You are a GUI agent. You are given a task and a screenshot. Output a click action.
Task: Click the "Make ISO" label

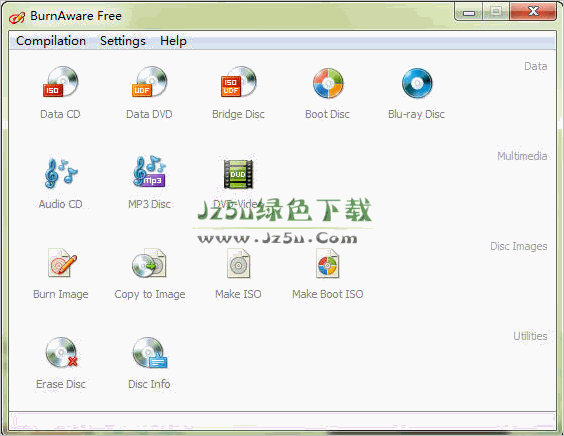tap(238, 294)
